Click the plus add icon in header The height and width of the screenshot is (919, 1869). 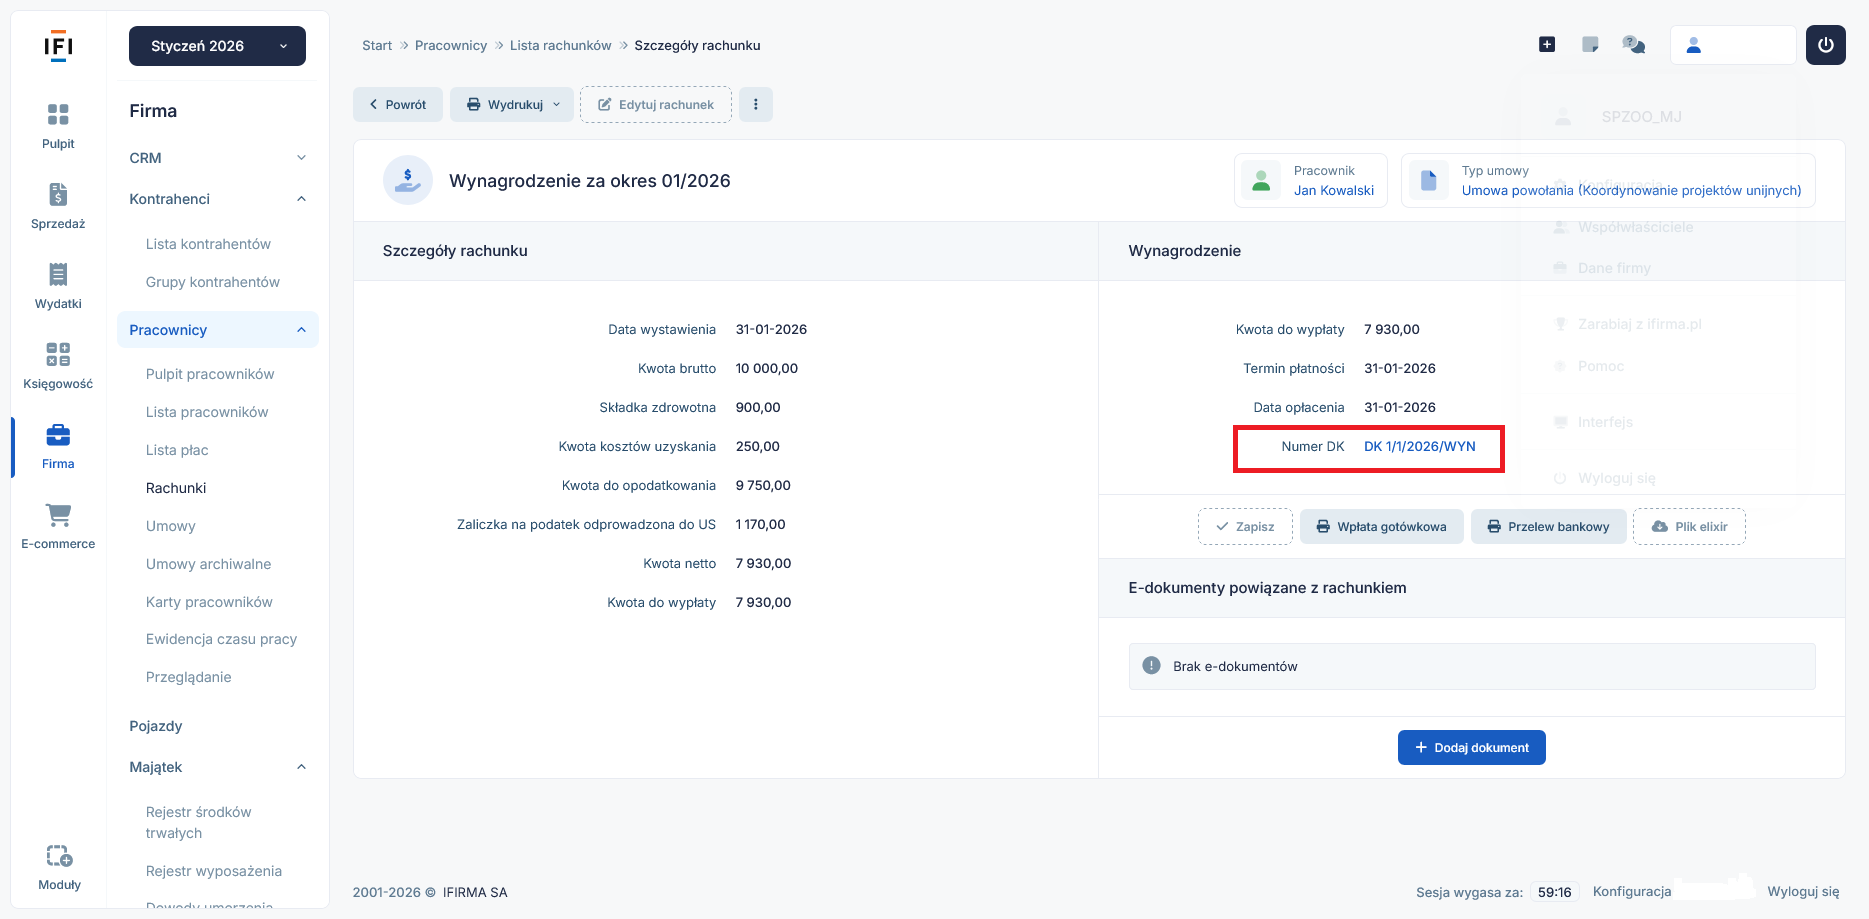pos(1547,45)
